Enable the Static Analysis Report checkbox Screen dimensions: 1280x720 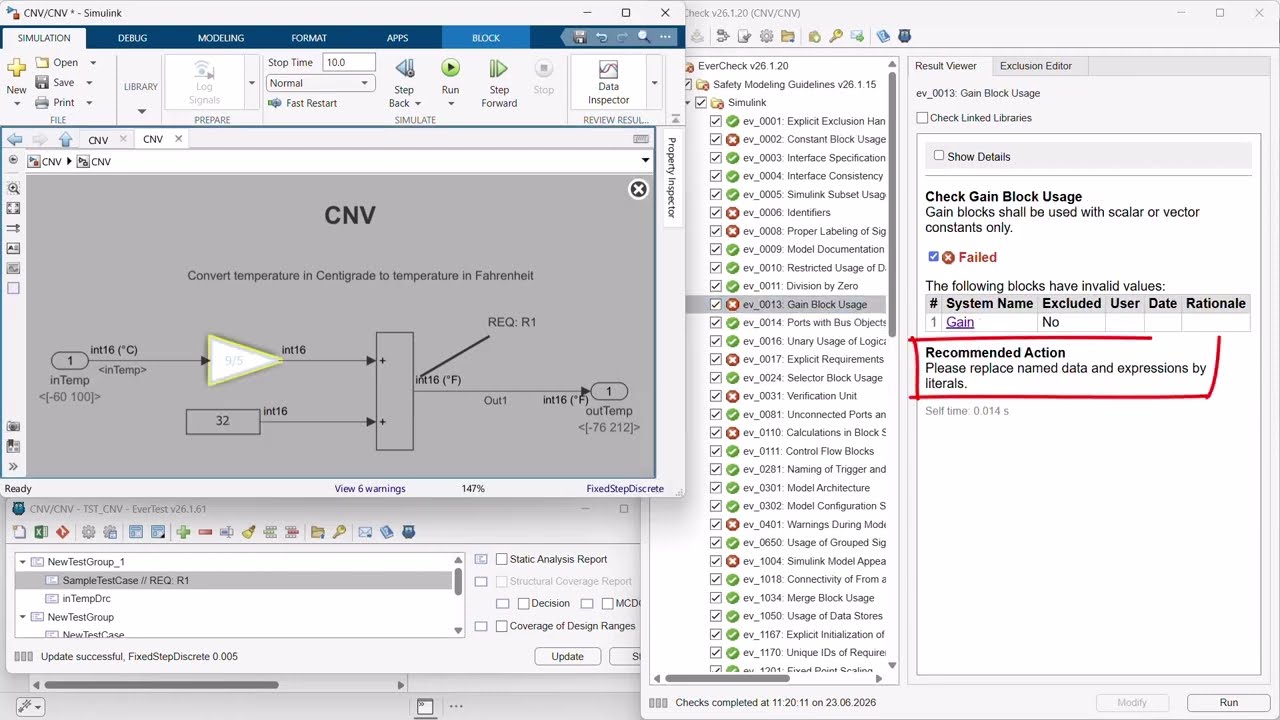point(502,559)
